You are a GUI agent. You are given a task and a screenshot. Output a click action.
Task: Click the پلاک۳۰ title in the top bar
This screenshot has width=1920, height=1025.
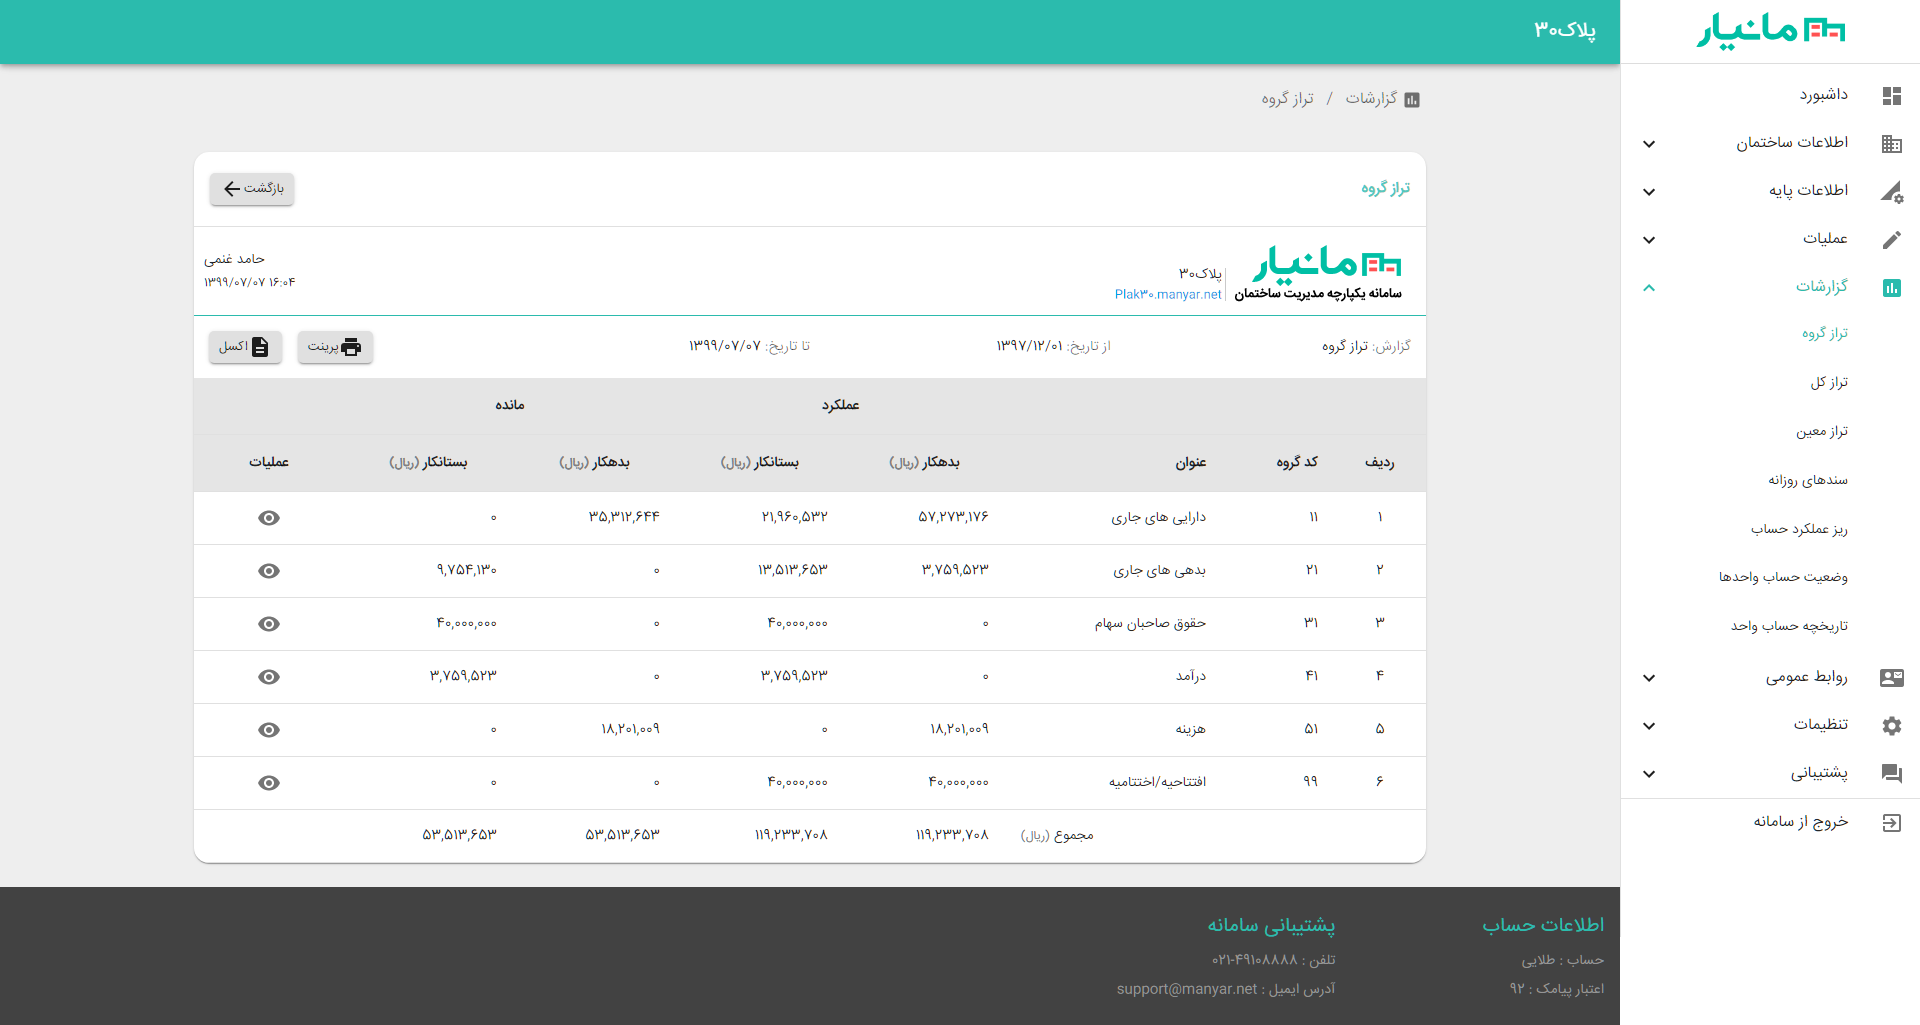click(x=1565, y=31)
